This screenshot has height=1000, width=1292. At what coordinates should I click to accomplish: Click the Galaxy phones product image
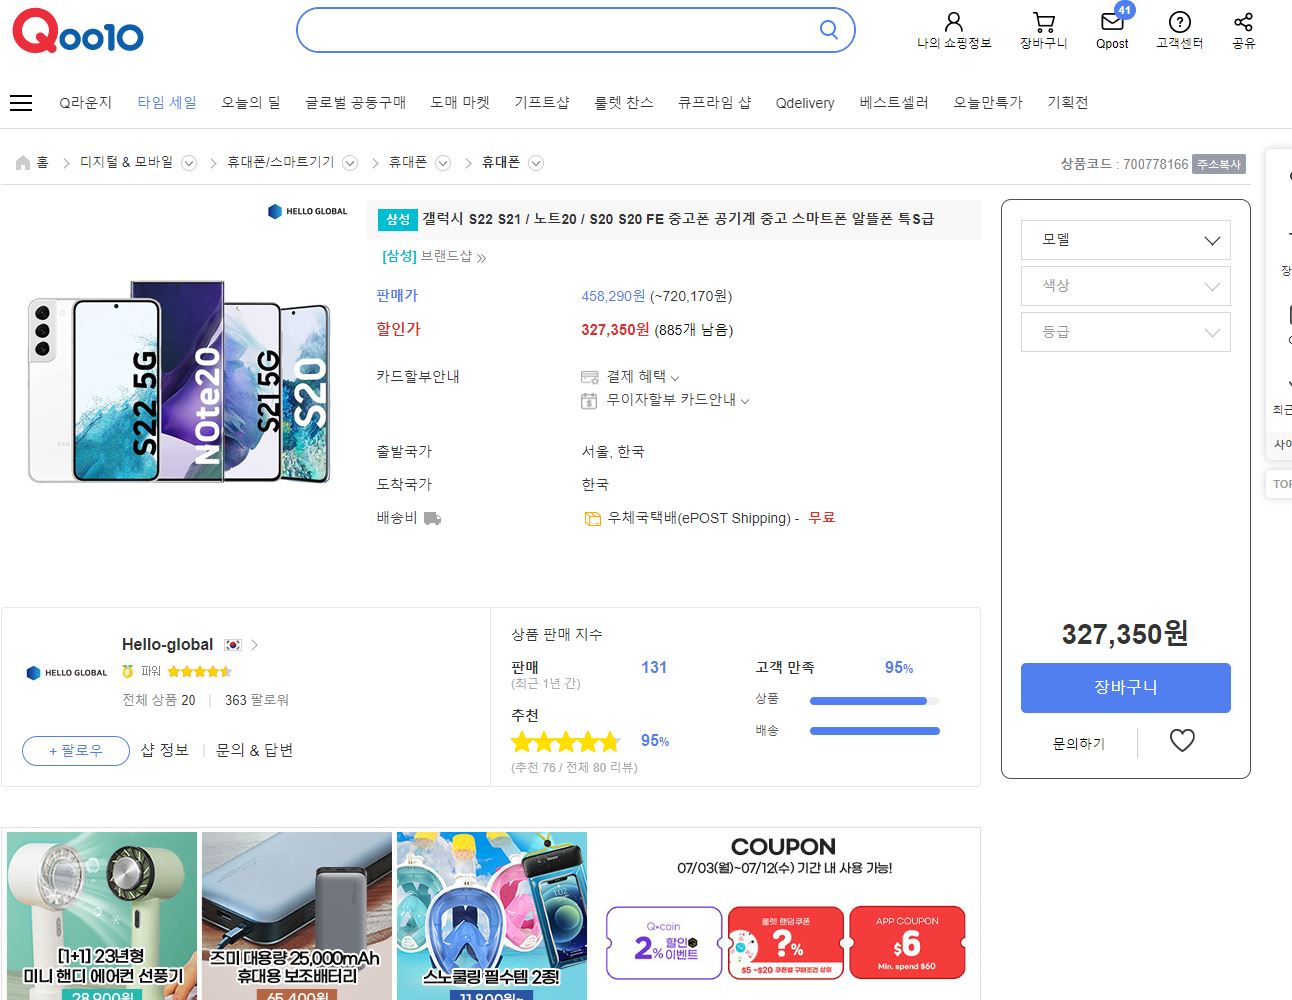coord(179,383)
